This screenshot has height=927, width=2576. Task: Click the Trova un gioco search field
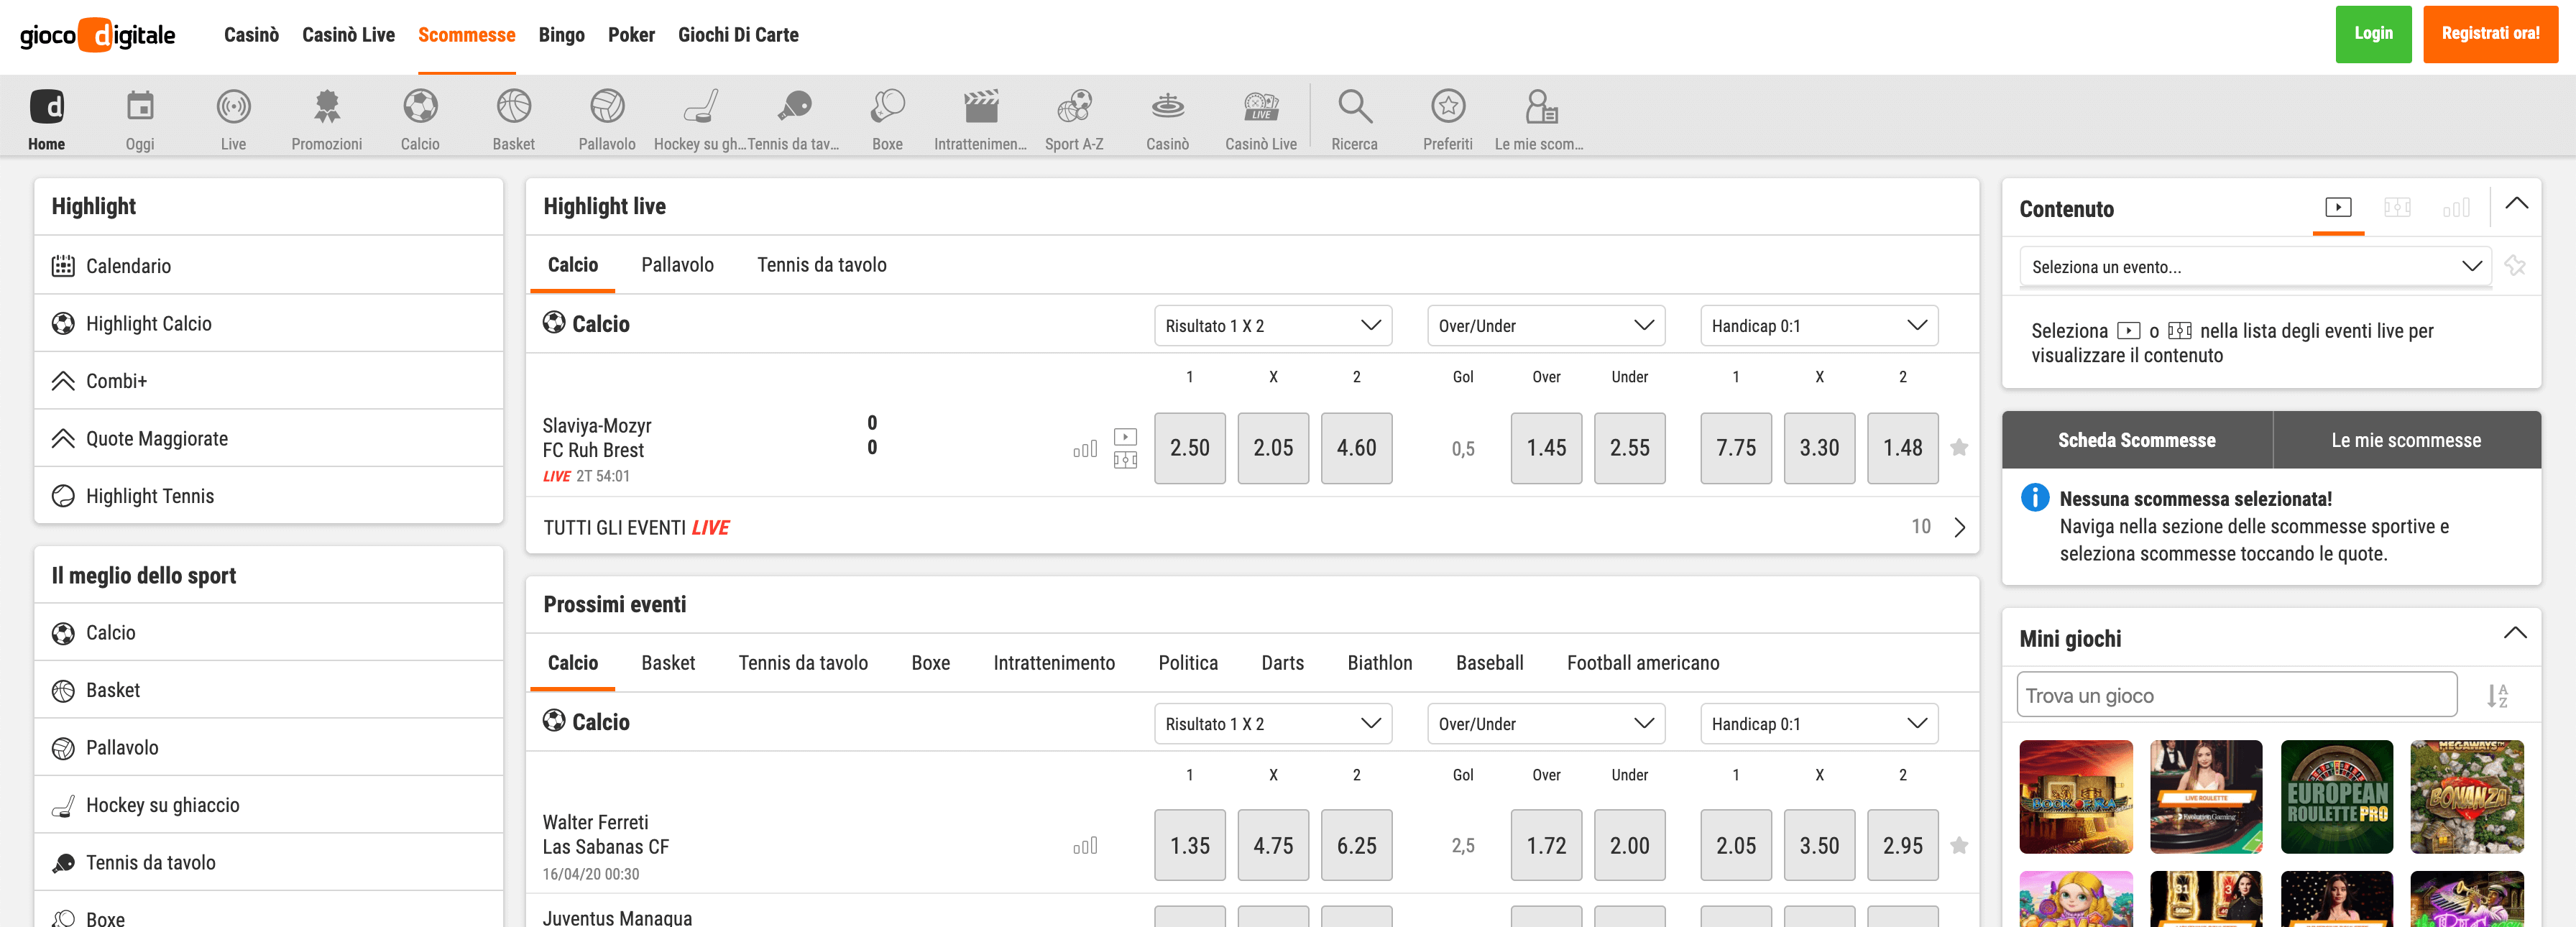[2237, 695]
